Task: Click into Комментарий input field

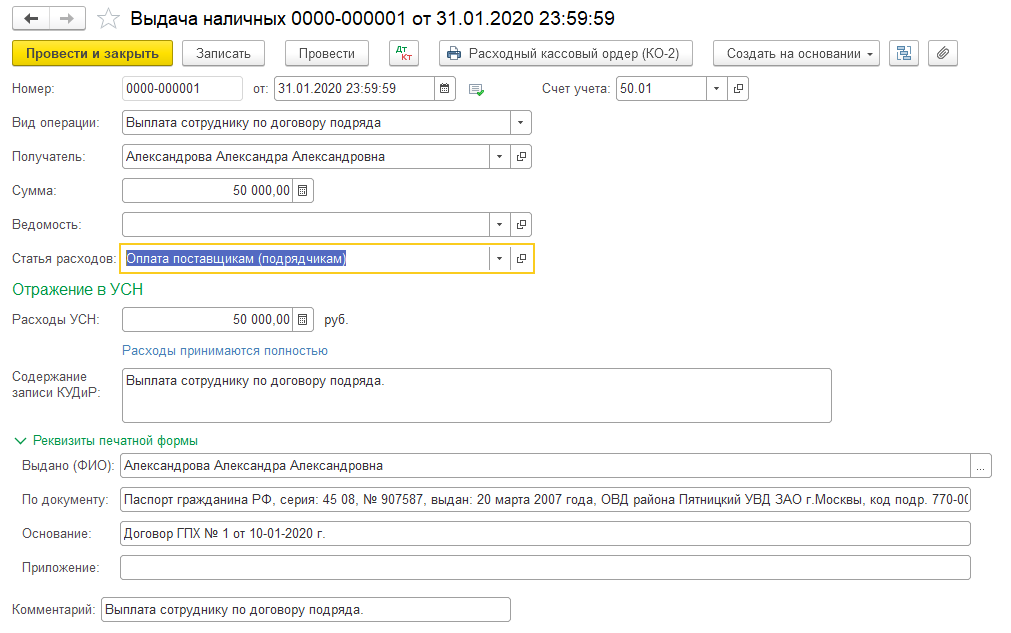Action: pyautogui.click(x=305, y=609)
